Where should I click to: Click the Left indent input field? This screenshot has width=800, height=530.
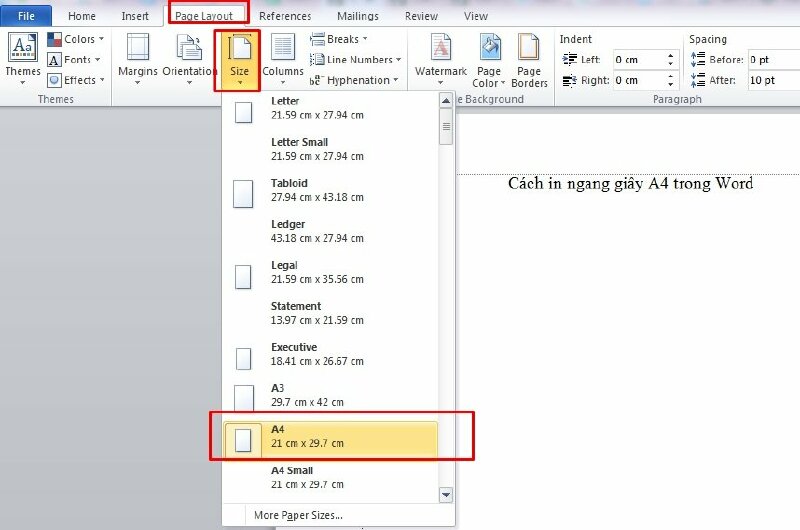[642, 60]
